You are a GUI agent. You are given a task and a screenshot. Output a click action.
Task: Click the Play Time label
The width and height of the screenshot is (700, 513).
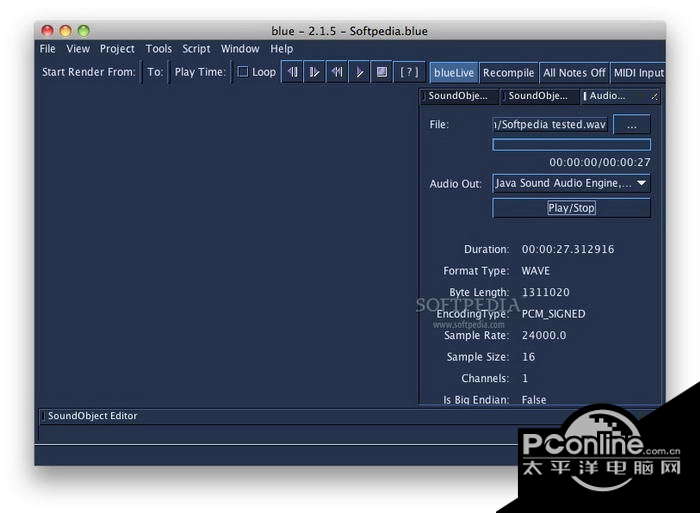200,72
